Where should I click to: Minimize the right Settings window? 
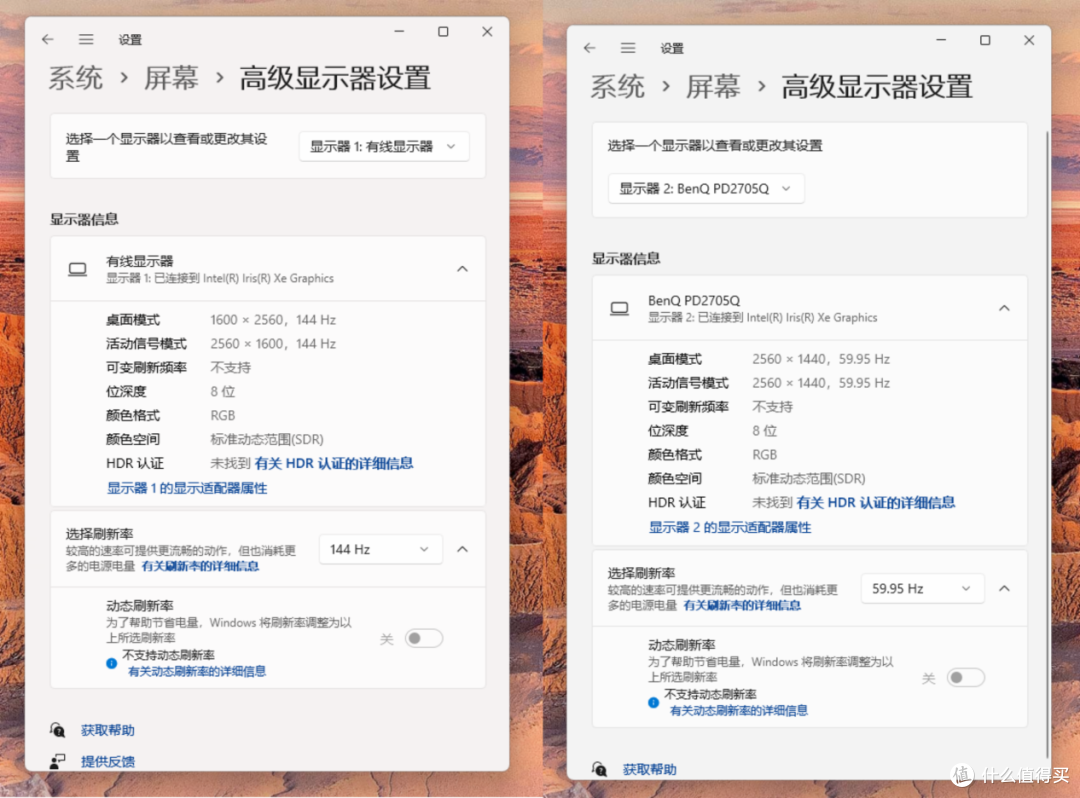[x=942, y=40]
